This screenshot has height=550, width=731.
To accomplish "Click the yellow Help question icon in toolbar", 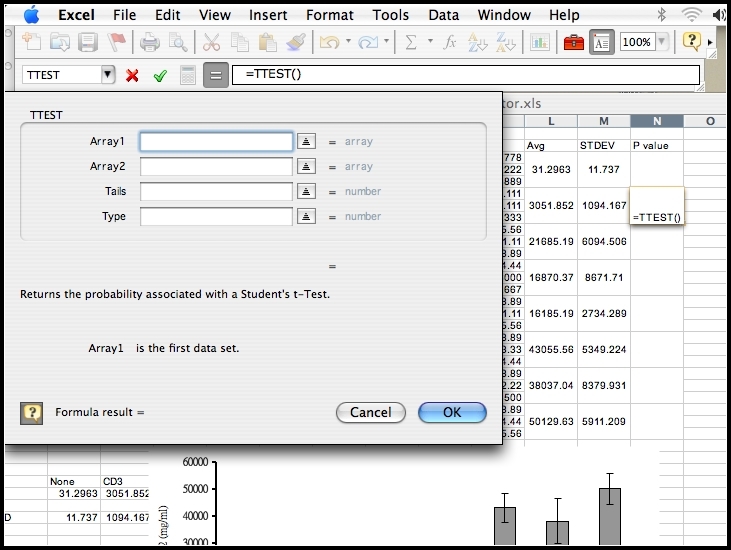I will [691, 42].
